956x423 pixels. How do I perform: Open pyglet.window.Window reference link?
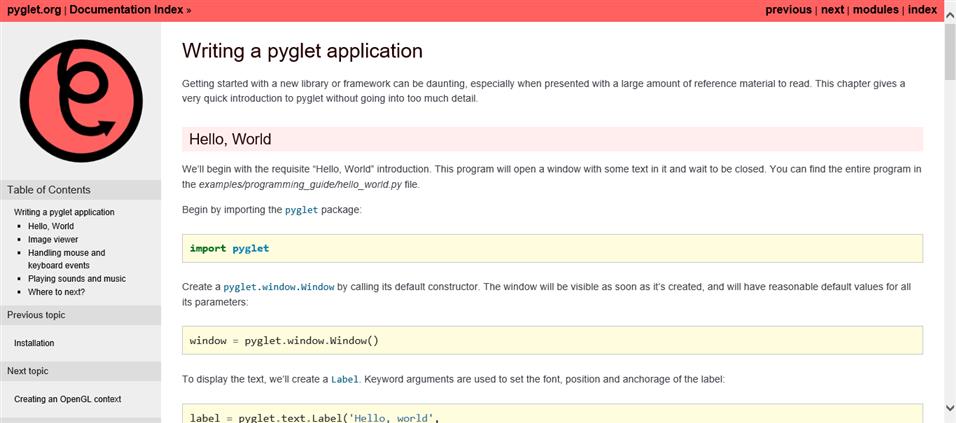(279, 286)
